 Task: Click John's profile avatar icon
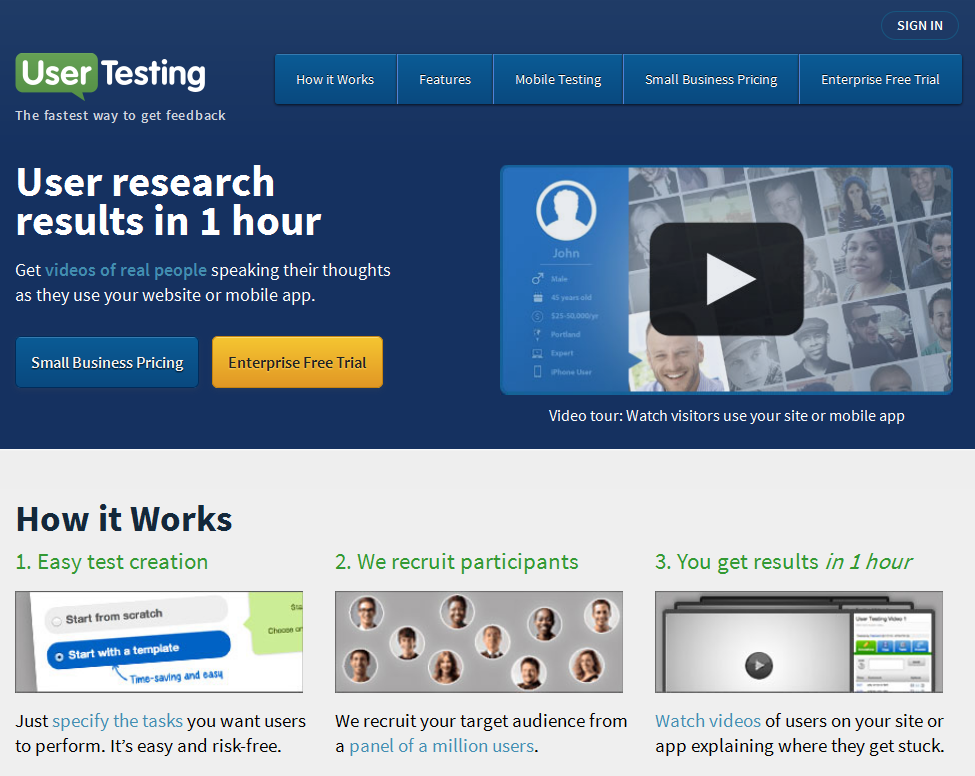click(566, 211)
